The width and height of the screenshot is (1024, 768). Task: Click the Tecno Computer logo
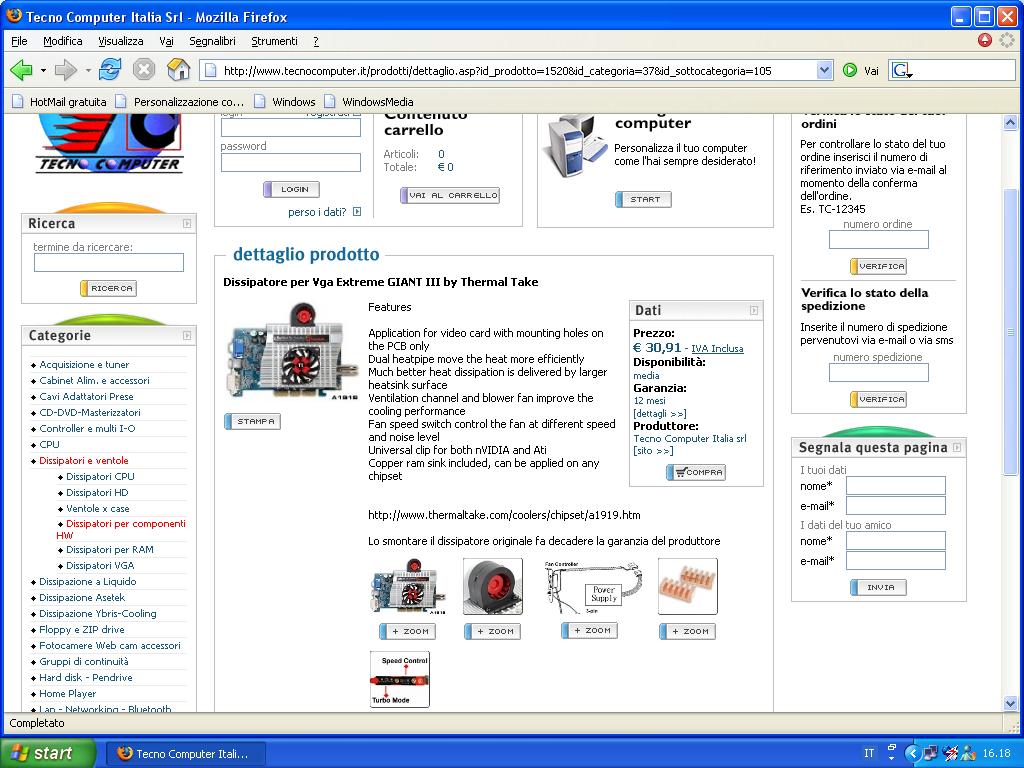110,144
